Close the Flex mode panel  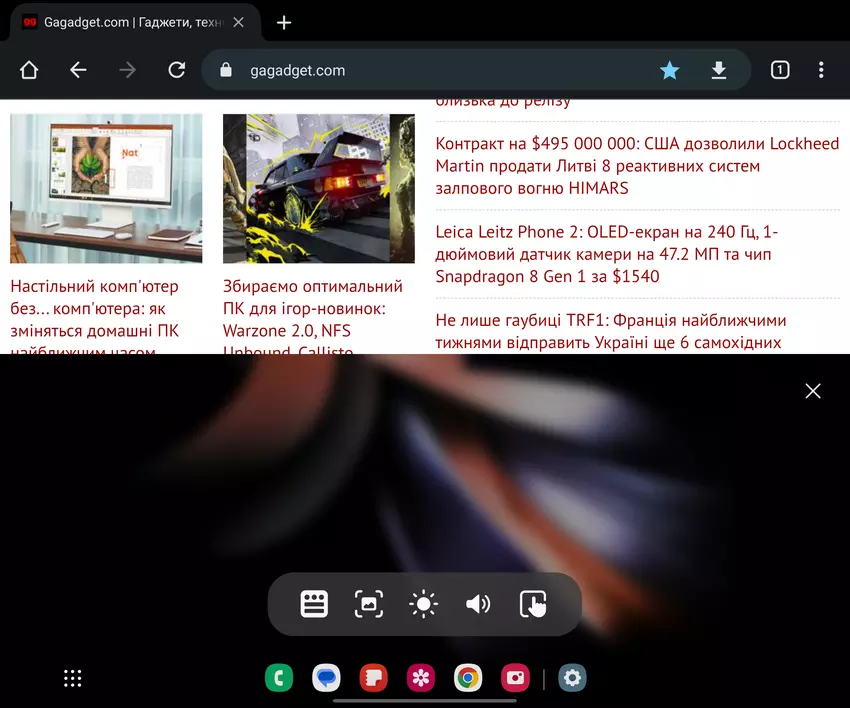coord(813,391)
